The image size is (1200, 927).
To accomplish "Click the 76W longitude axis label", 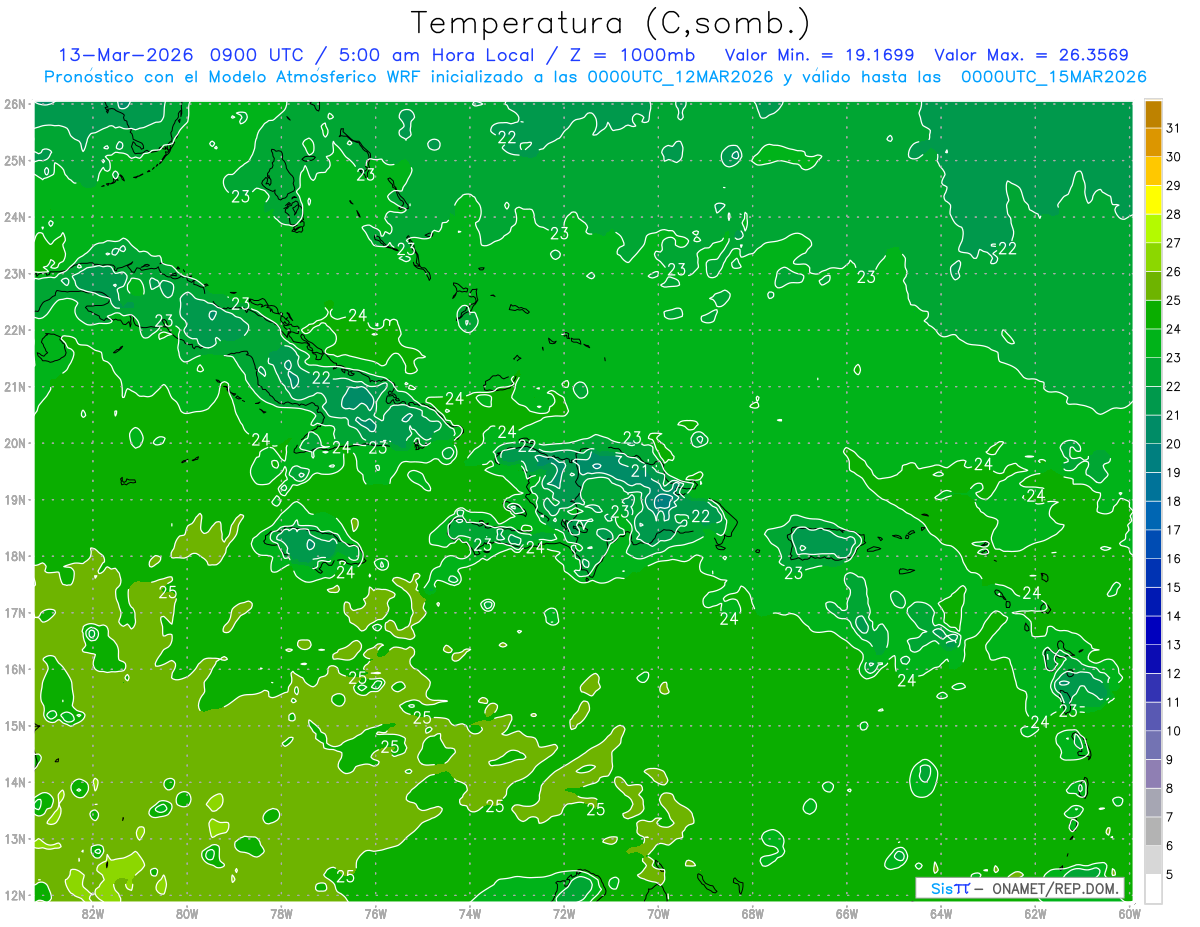I will tap(376, 913).
